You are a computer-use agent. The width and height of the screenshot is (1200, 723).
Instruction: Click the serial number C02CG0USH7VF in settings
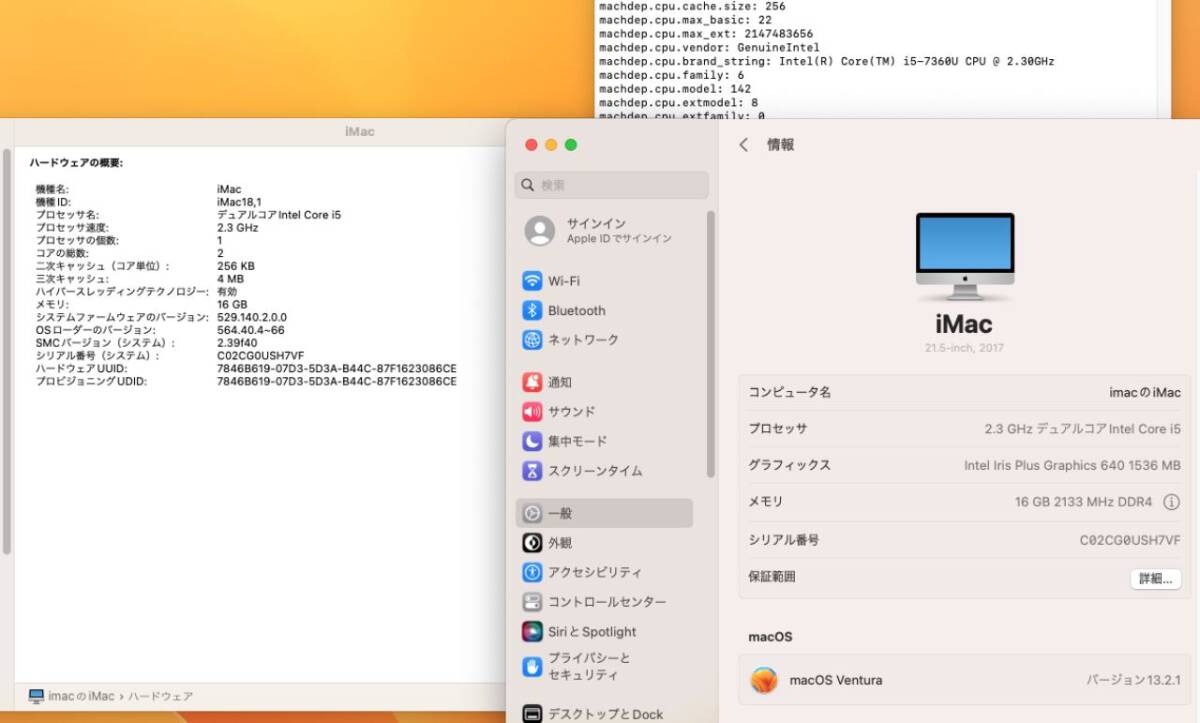click(1130, 540)
